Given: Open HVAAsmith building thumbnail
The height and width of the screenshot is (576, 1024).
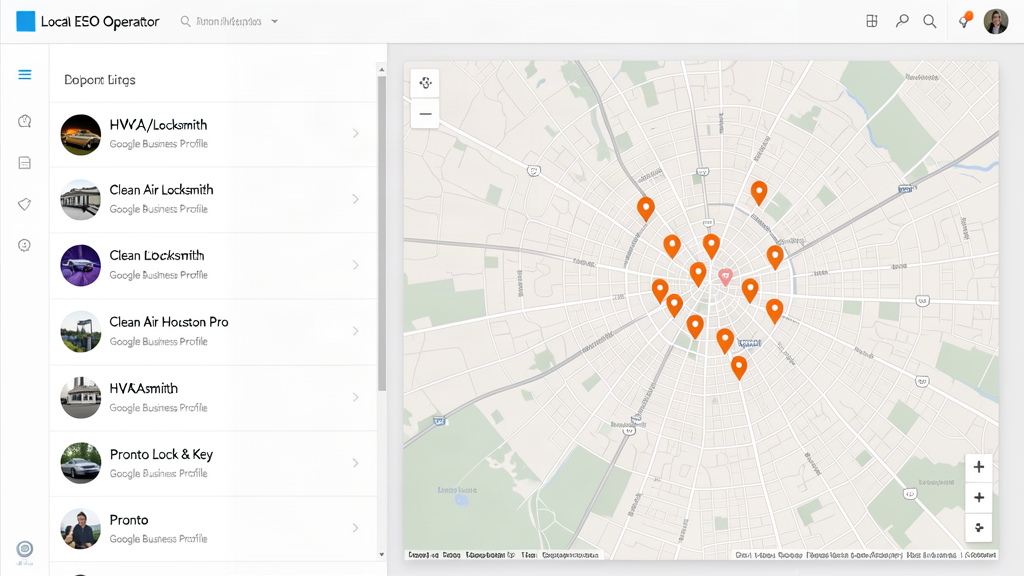Looking at the screenshot, I should 81,398.
